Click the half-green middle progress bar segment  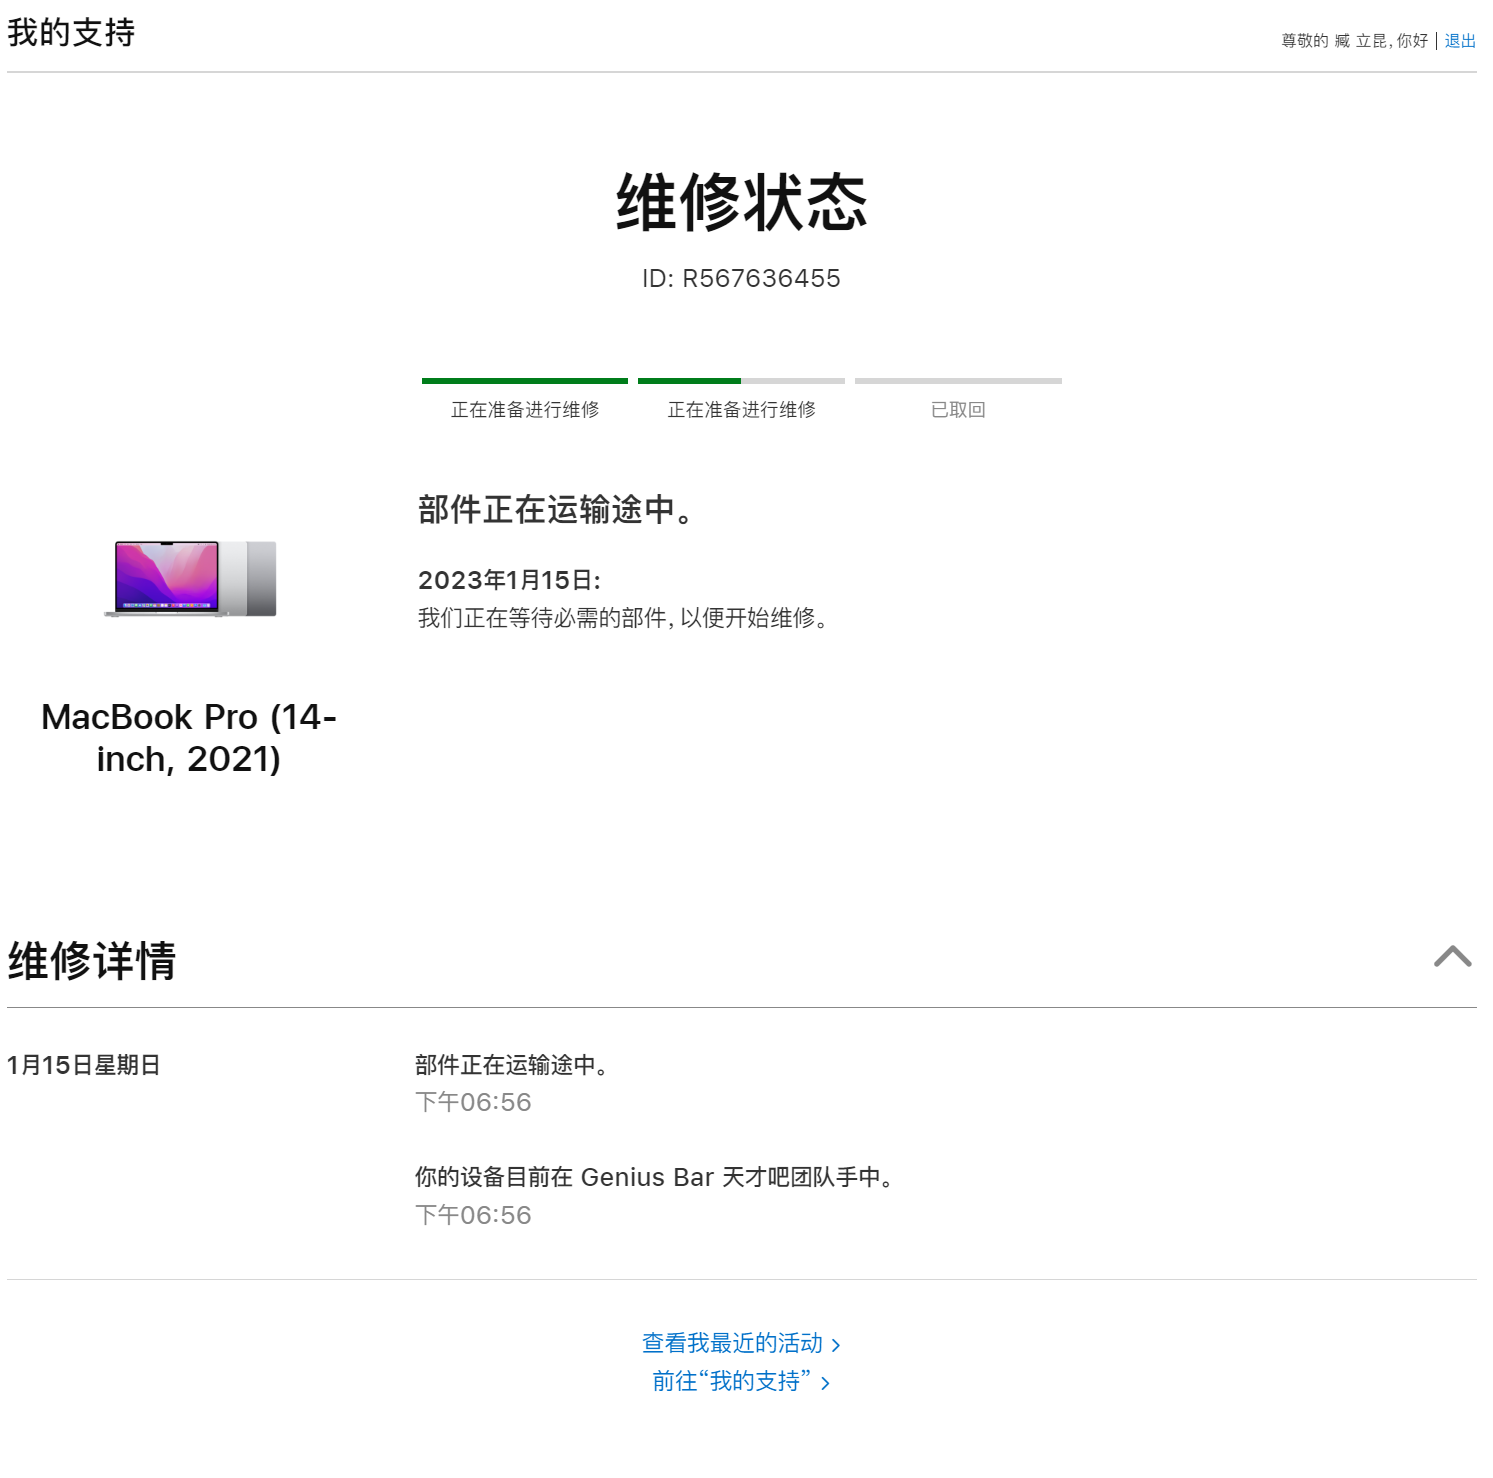point(741,381)
